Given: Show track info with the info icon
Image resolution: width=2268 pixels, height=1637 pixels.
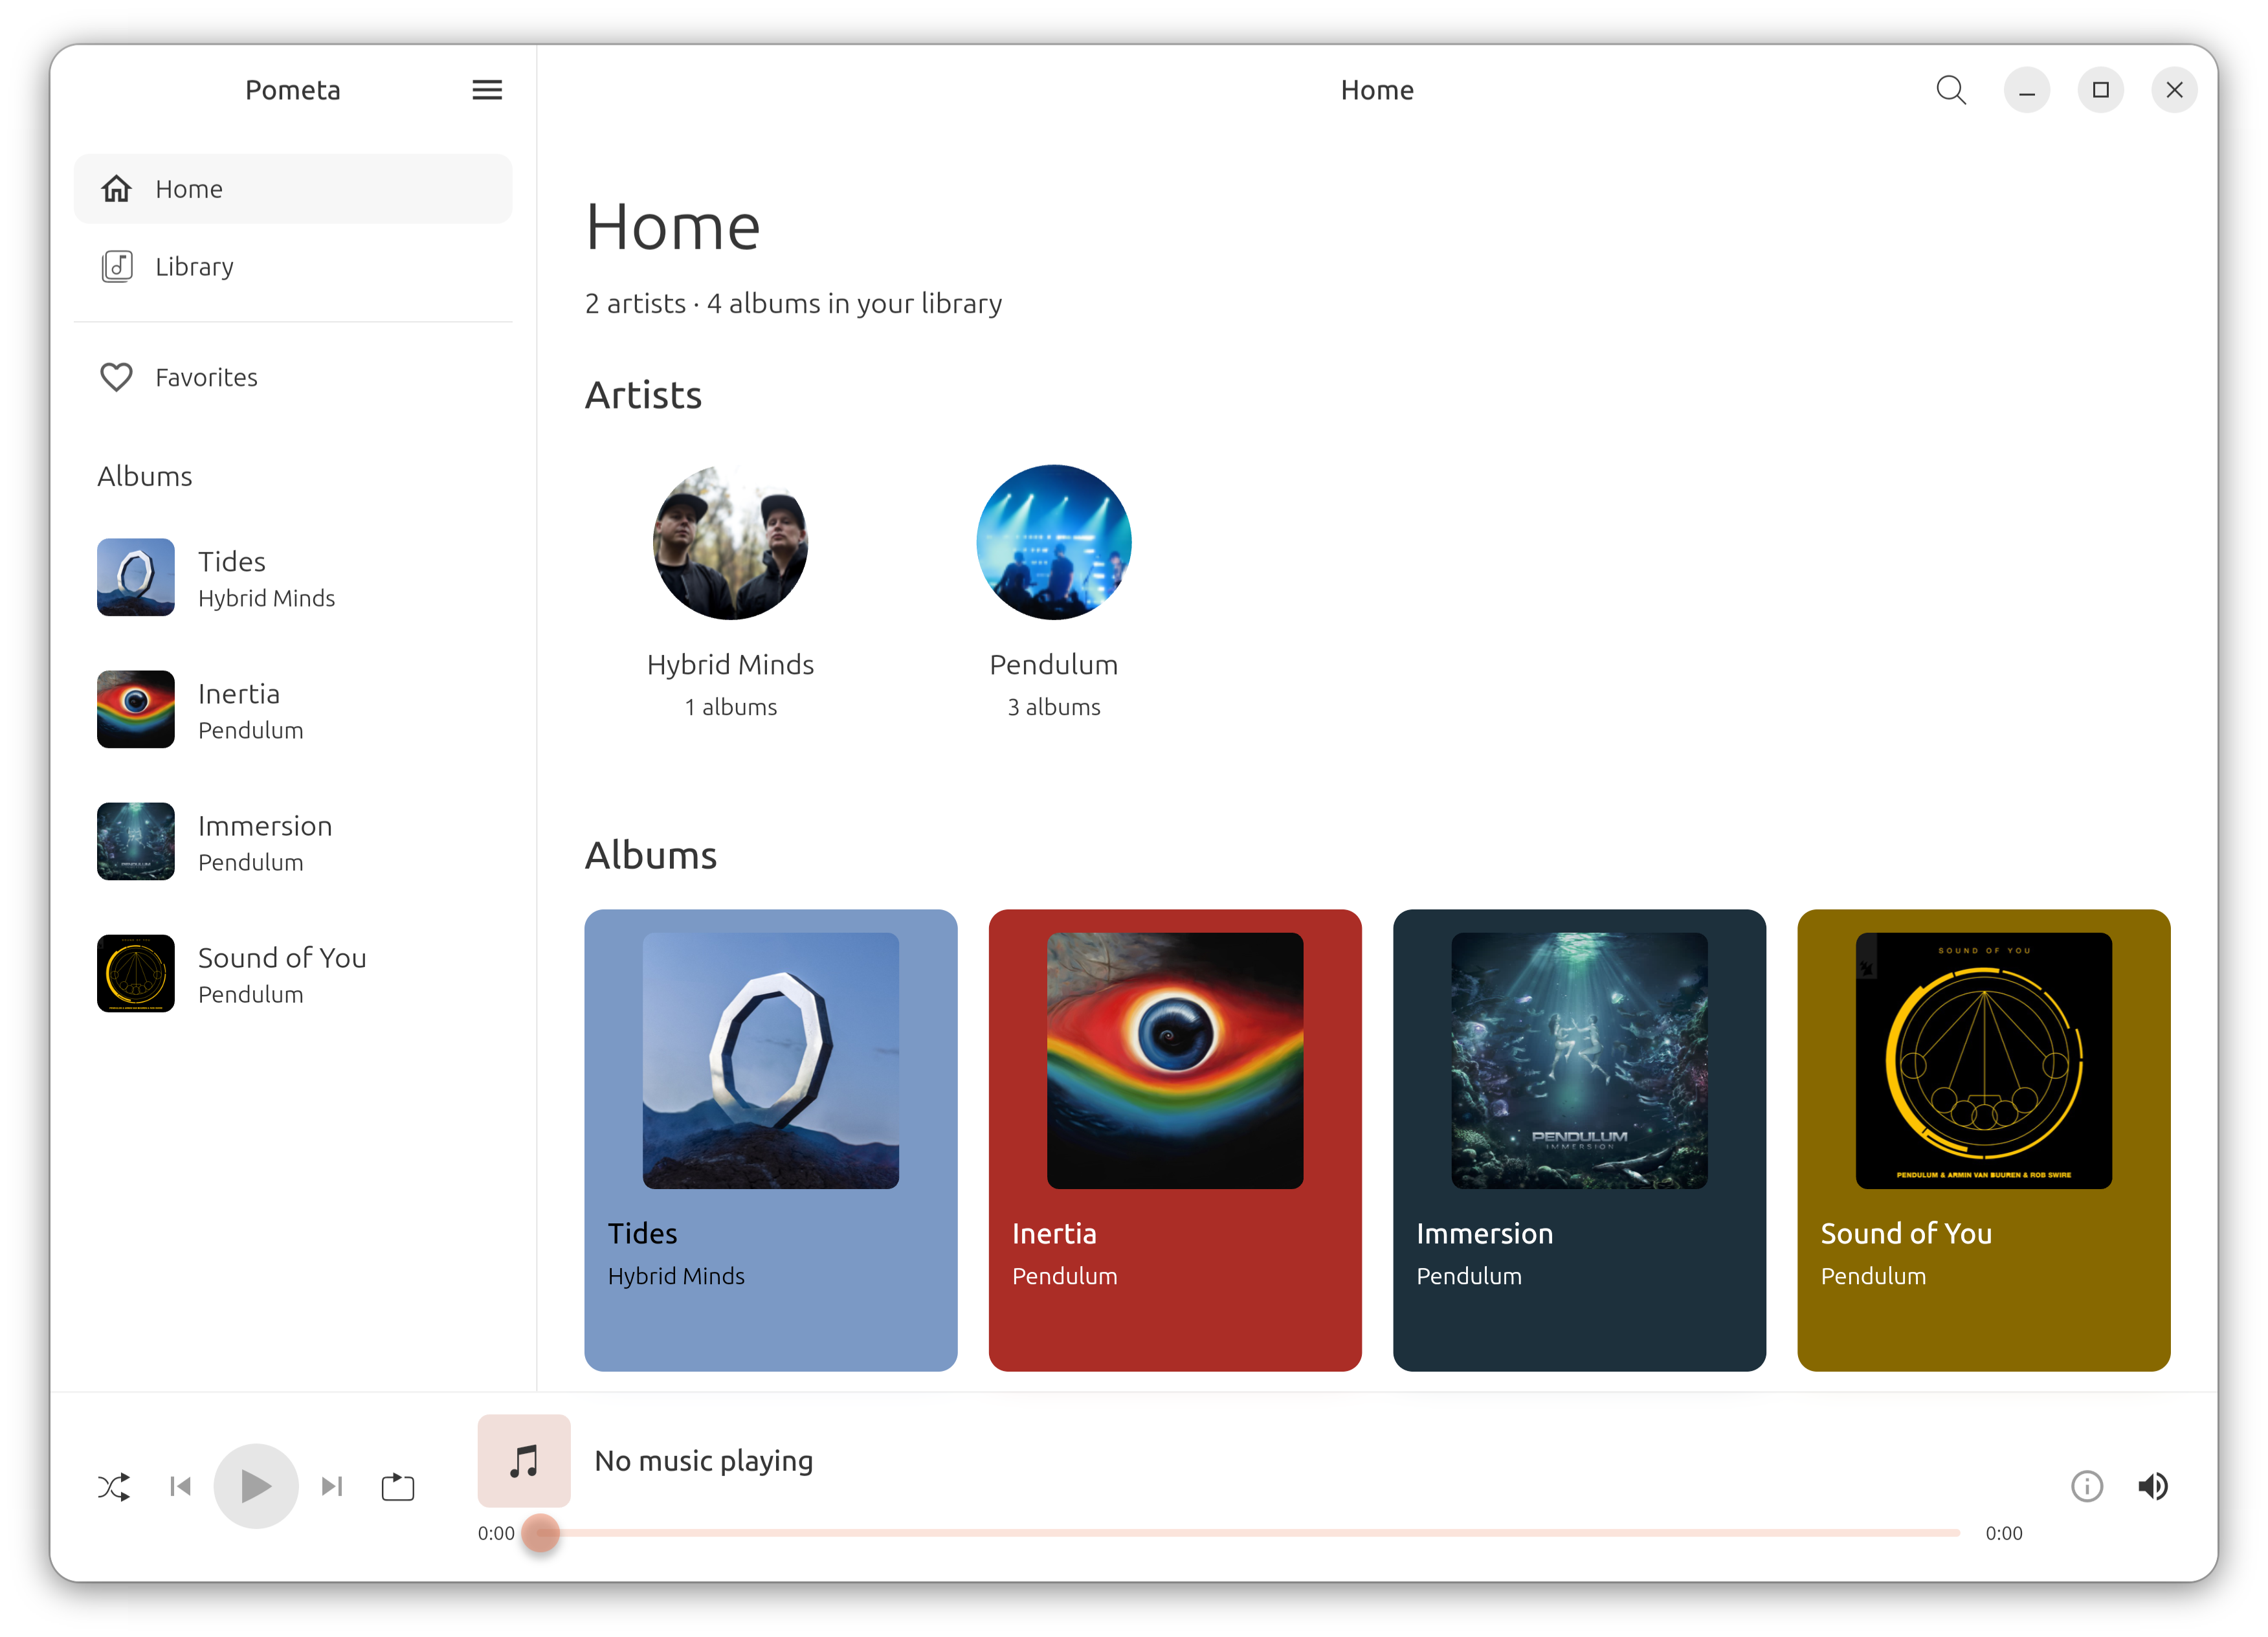Looking at the screenshot, I should (2086, 1486).
